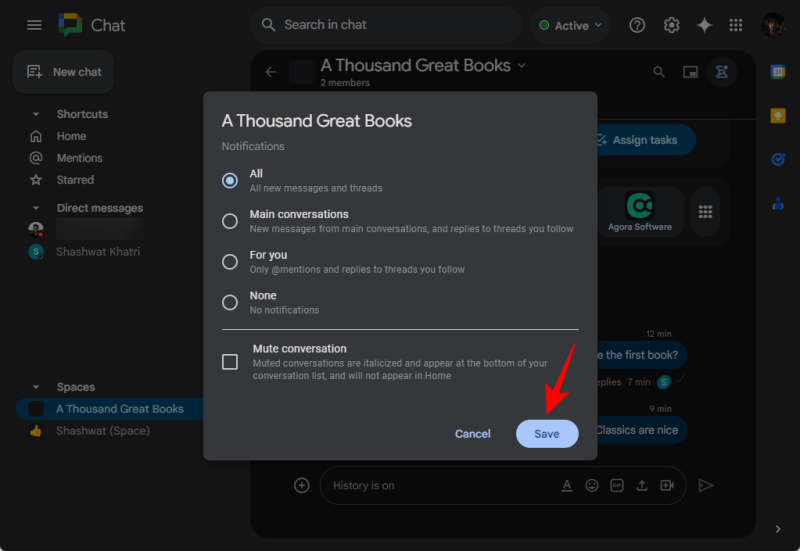Click the plus icon beside message box
Screen dimensions: 800x551
coord(302,485)
